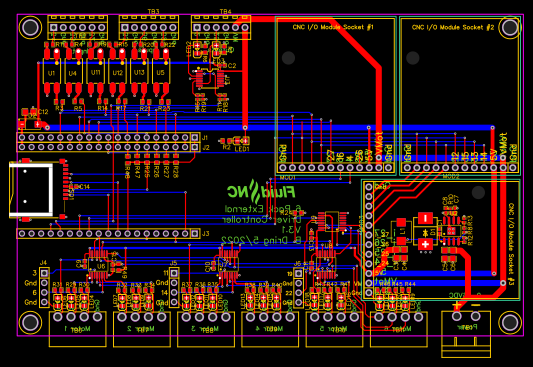Click the J4 connector label
533x367 pixels.
(x=43, y=263)
